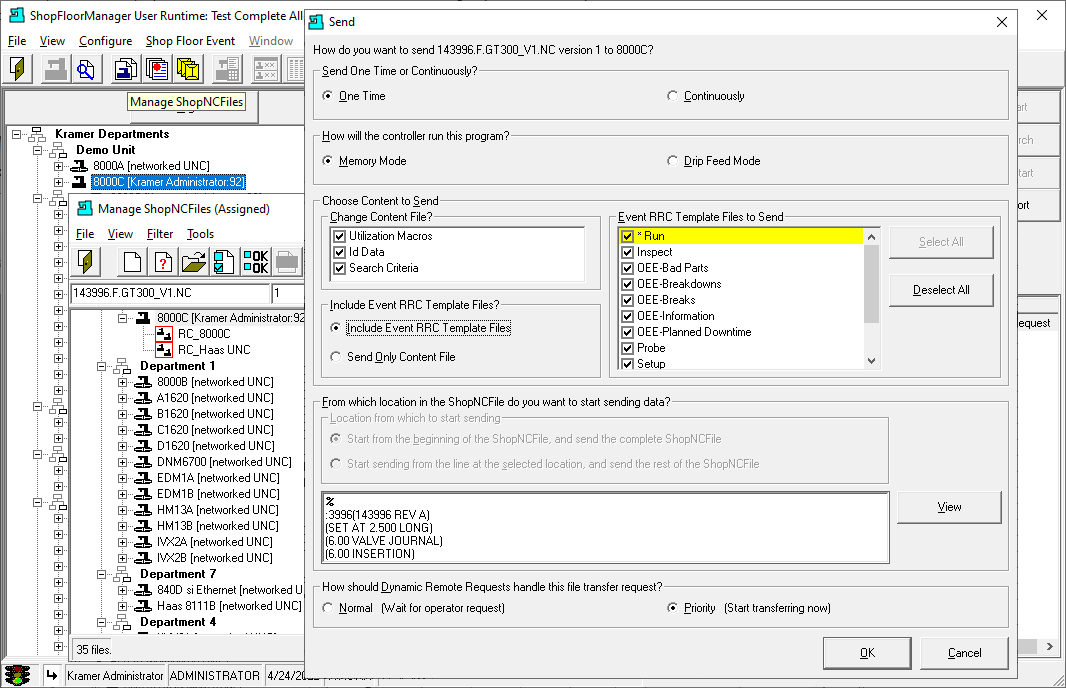The width and height of the screenshot is (1066, 688).
Task: Select the One Time send option
Action: tap(328, 96)
